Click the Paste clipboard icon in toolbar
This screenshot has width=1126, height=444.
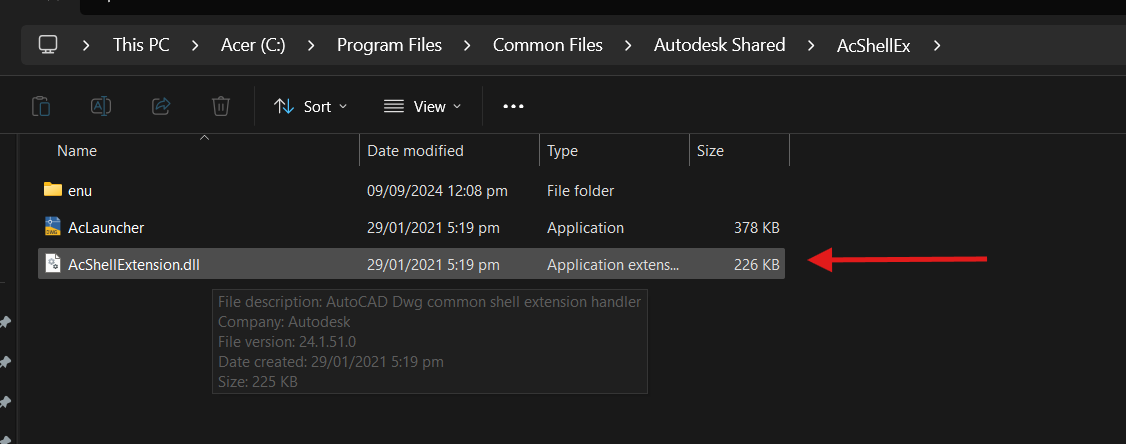[x=41, y=106]
